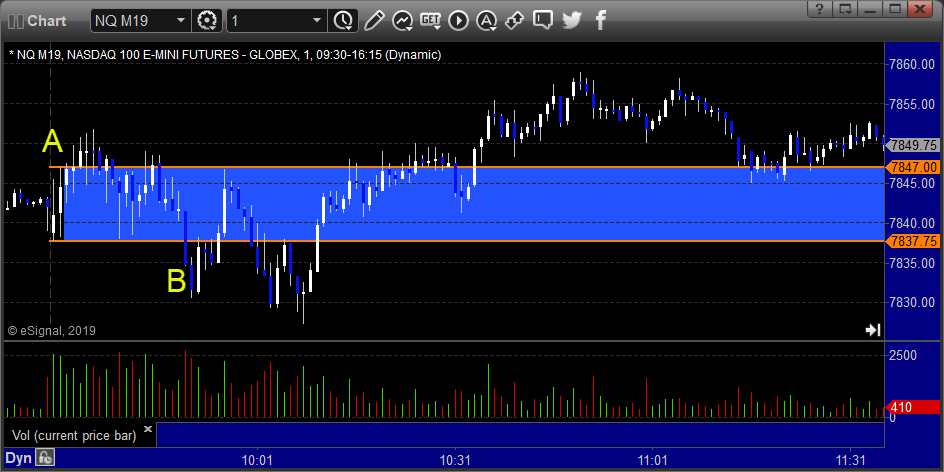The height and width of the screenshot is (472, 944).
Task: Click the 7840.00 price axis label
Action: [x=913, y=223]
